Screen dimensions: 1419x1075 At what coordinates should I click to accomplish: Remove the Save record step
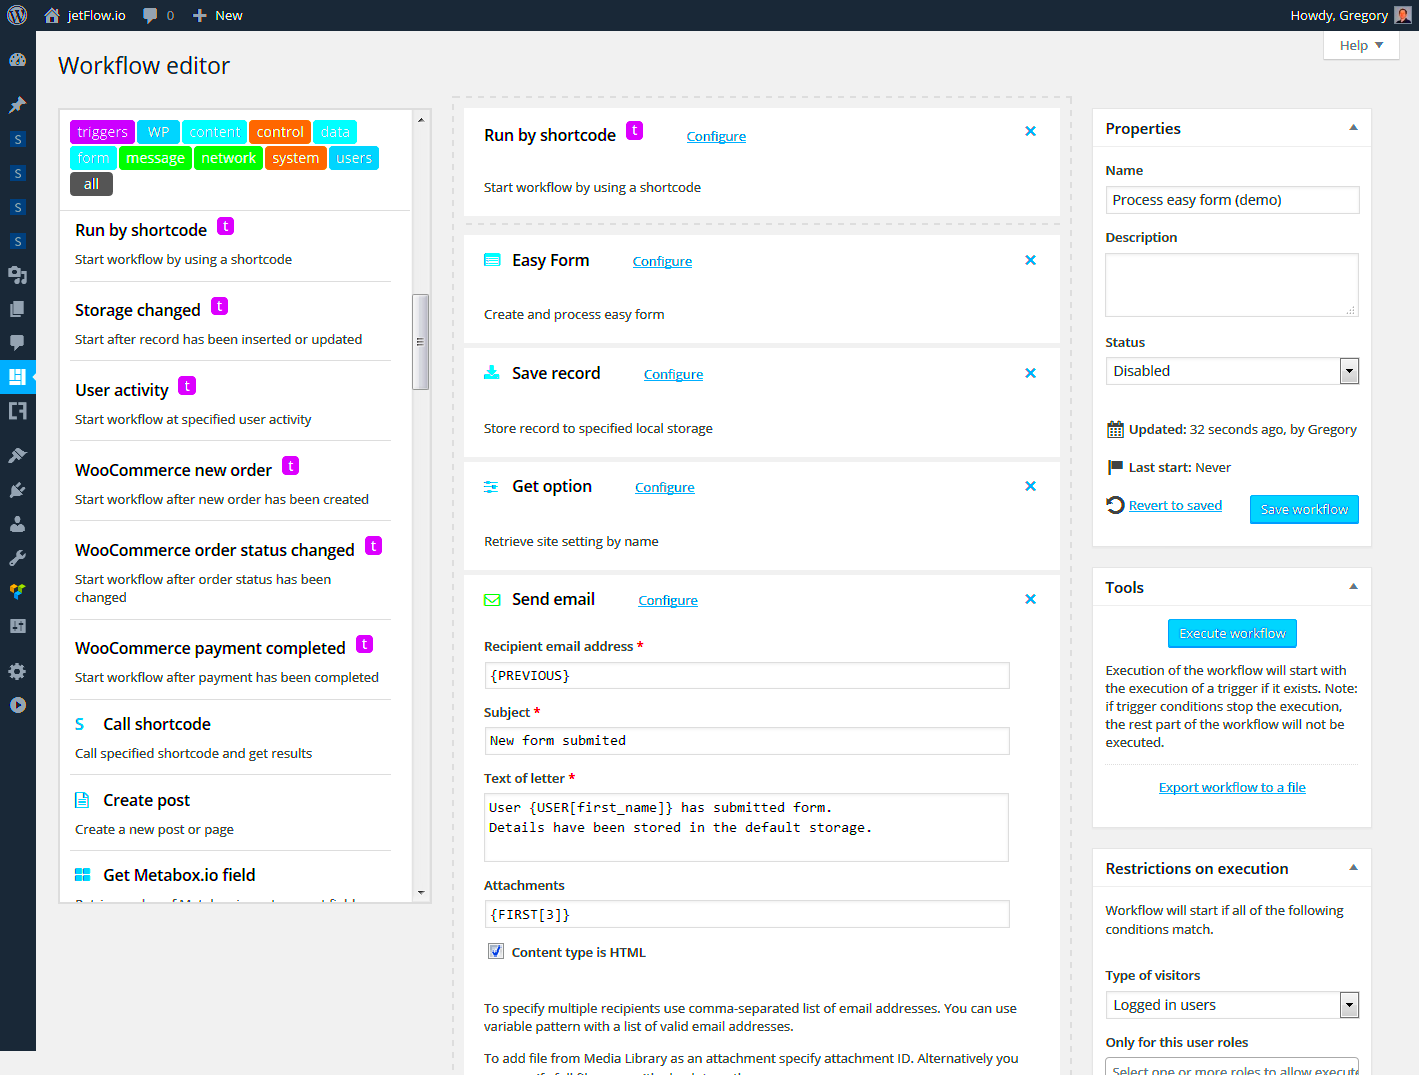point(1030,373)
